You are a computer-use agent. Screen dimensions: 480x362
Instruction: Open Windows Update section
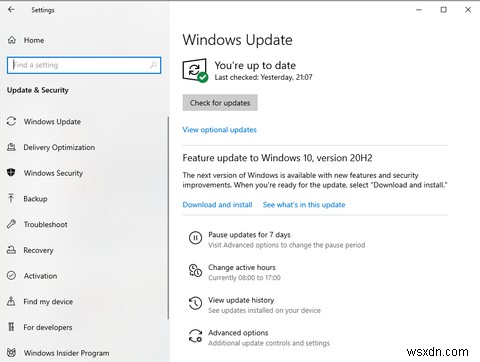click(x=52, y=122)
